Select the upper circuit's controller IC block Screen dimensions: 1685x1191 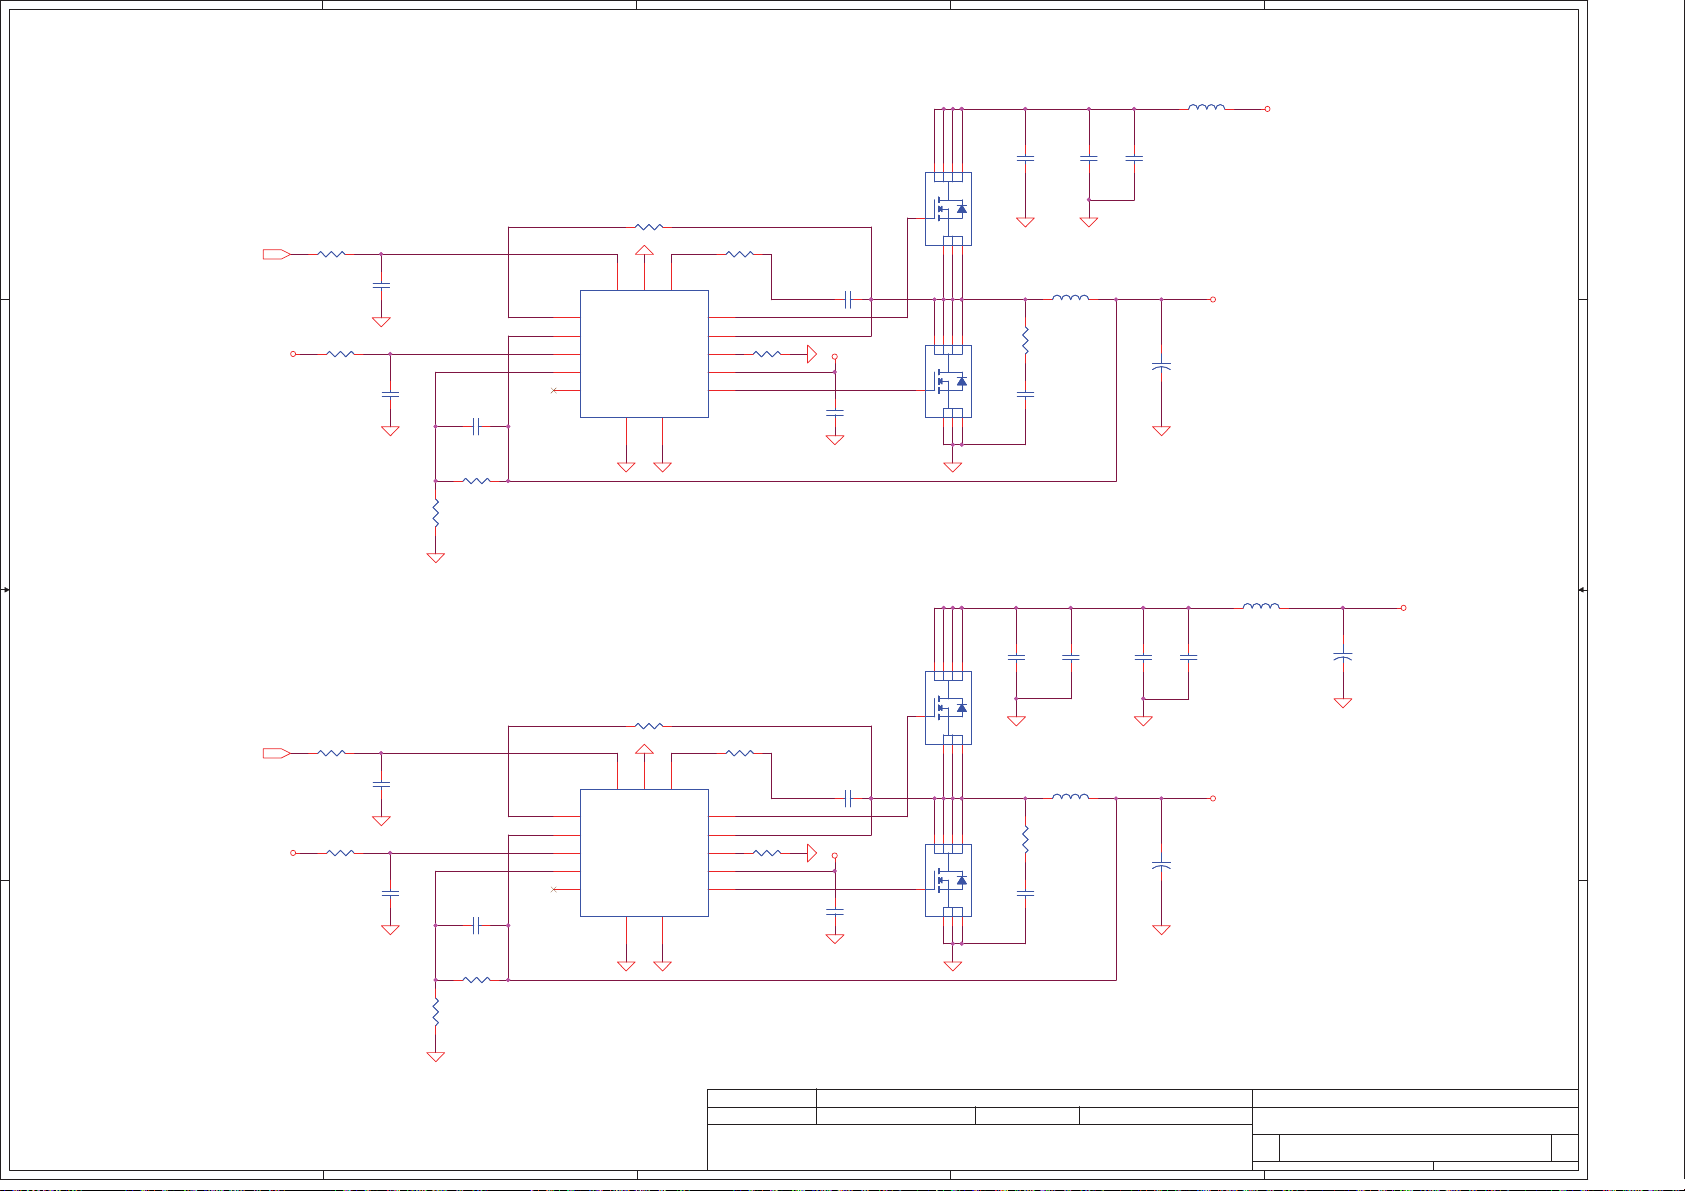pos(644,354)
